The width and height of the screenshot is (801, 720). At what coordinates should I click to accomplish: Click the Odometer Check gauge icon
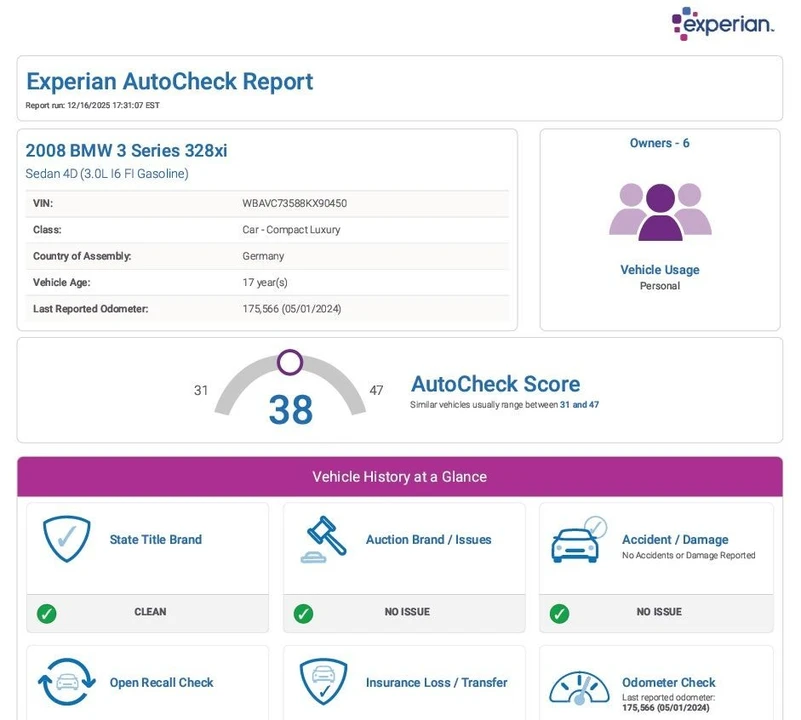click(579, 688)
